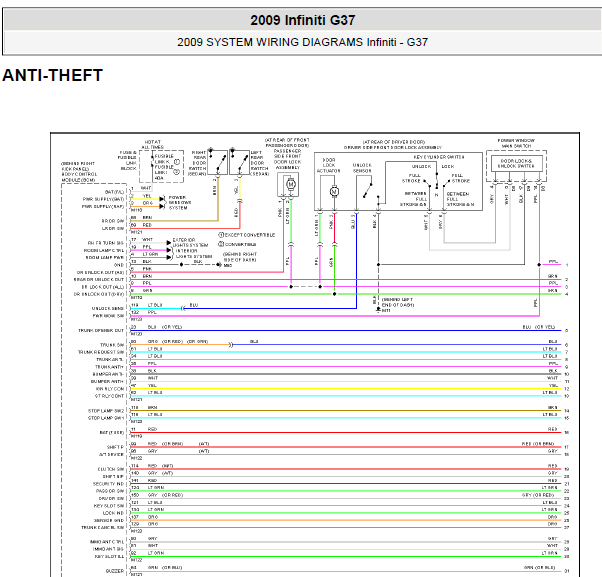Click the 'FUSE & FUSIBLE LINK BLOCK' label
The height and width of the screenshot is (577, 602).
pyautogui.click(x=127, y=160)
